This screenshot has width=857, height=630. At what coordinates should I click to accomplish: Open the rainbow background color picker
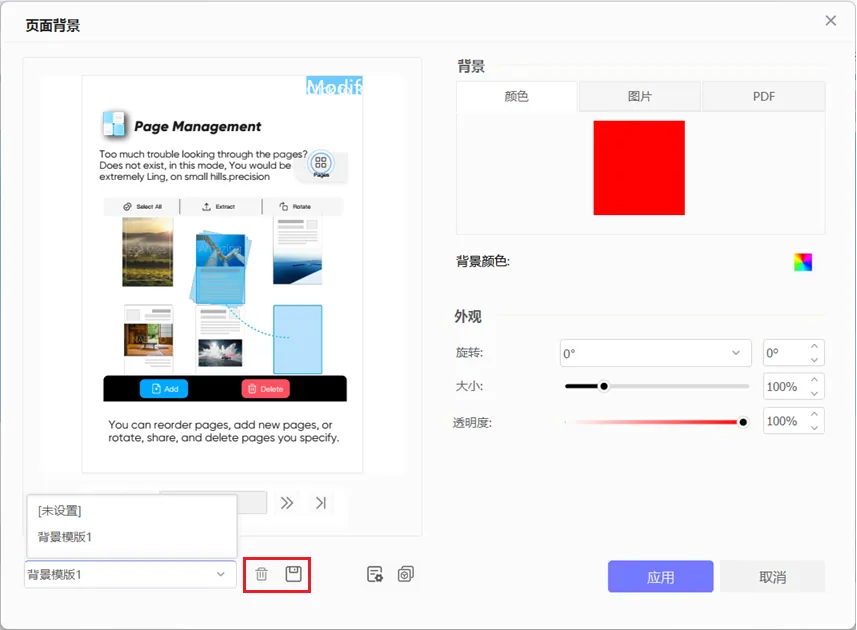click(803, 262)
